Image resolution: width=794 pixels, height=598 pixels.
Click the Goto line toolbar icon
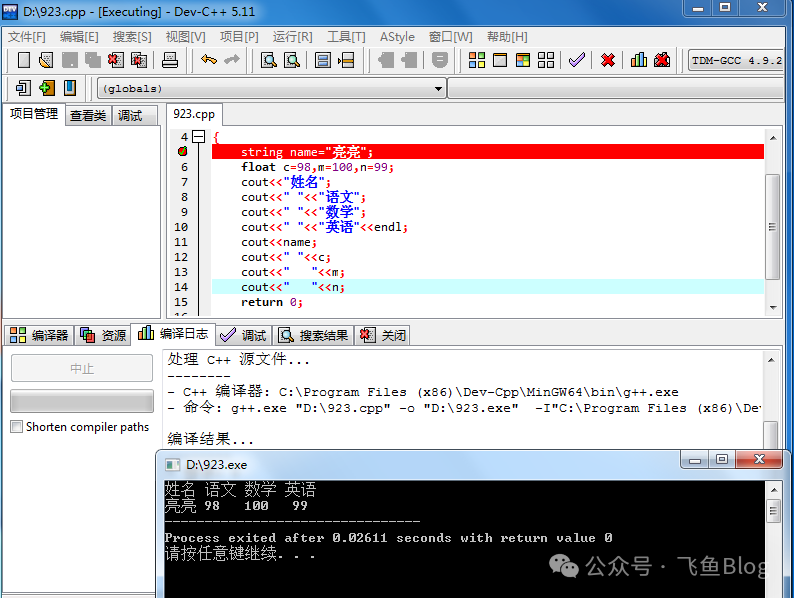point(346,60)
